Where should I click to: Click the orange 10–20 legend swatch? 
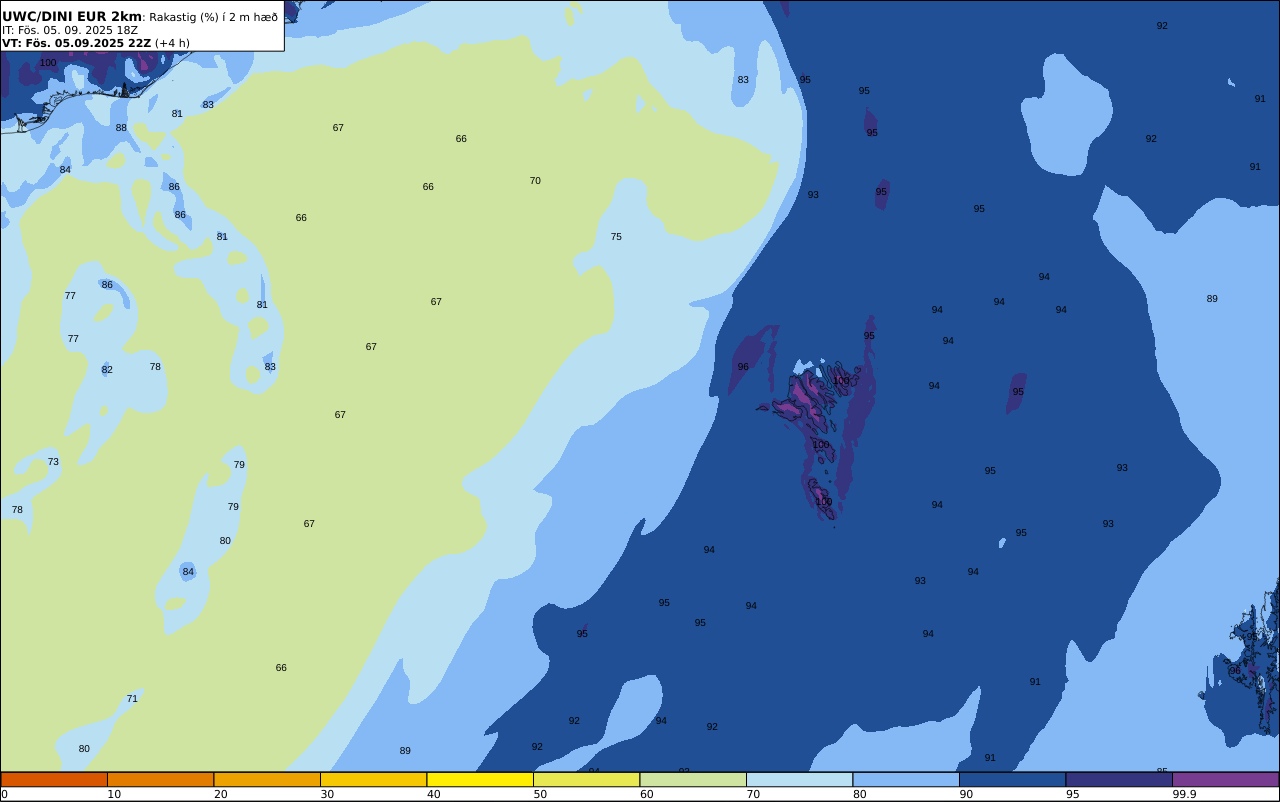tap(161, 779)
